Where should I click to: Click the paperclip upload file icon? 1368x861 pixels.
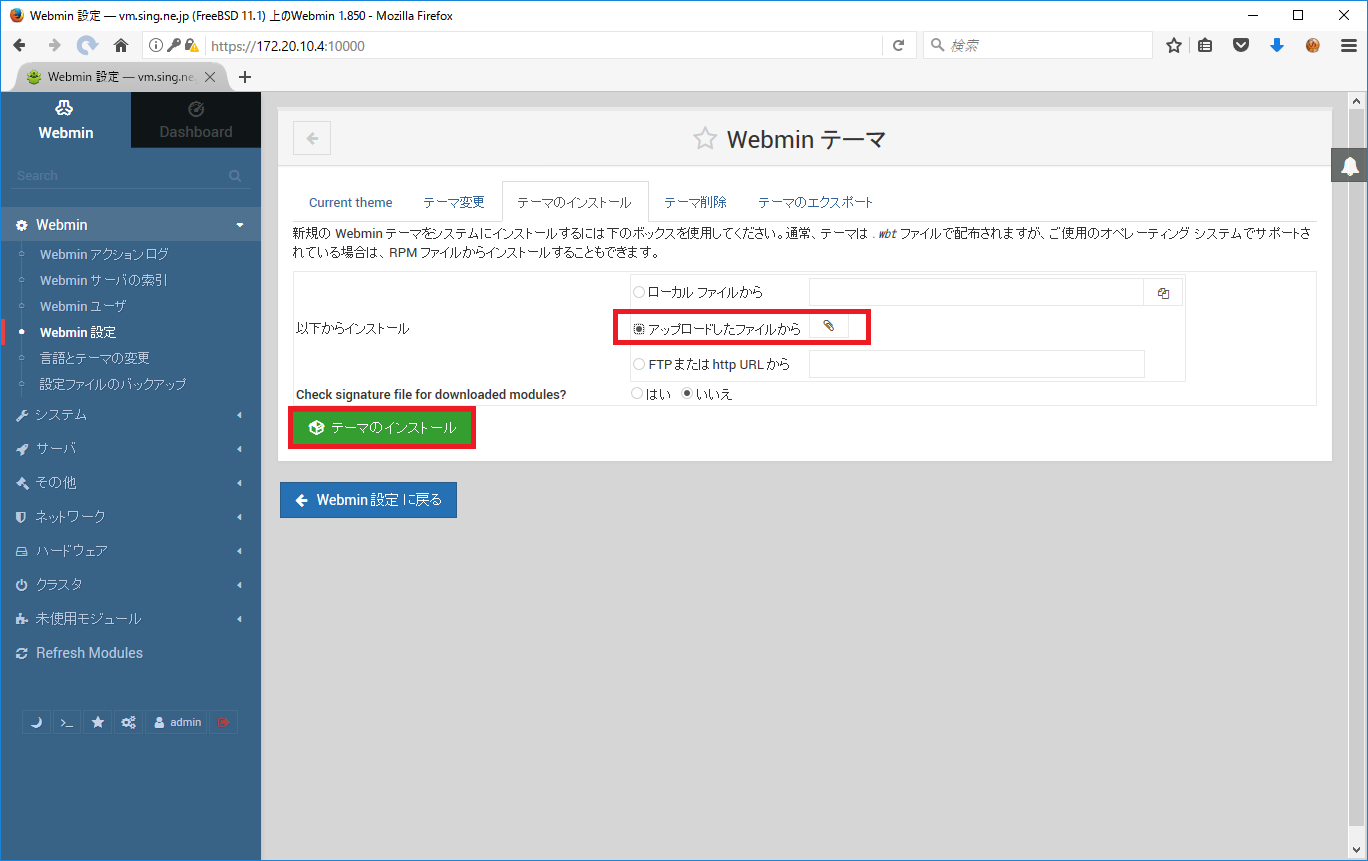(x=828, y=326)
